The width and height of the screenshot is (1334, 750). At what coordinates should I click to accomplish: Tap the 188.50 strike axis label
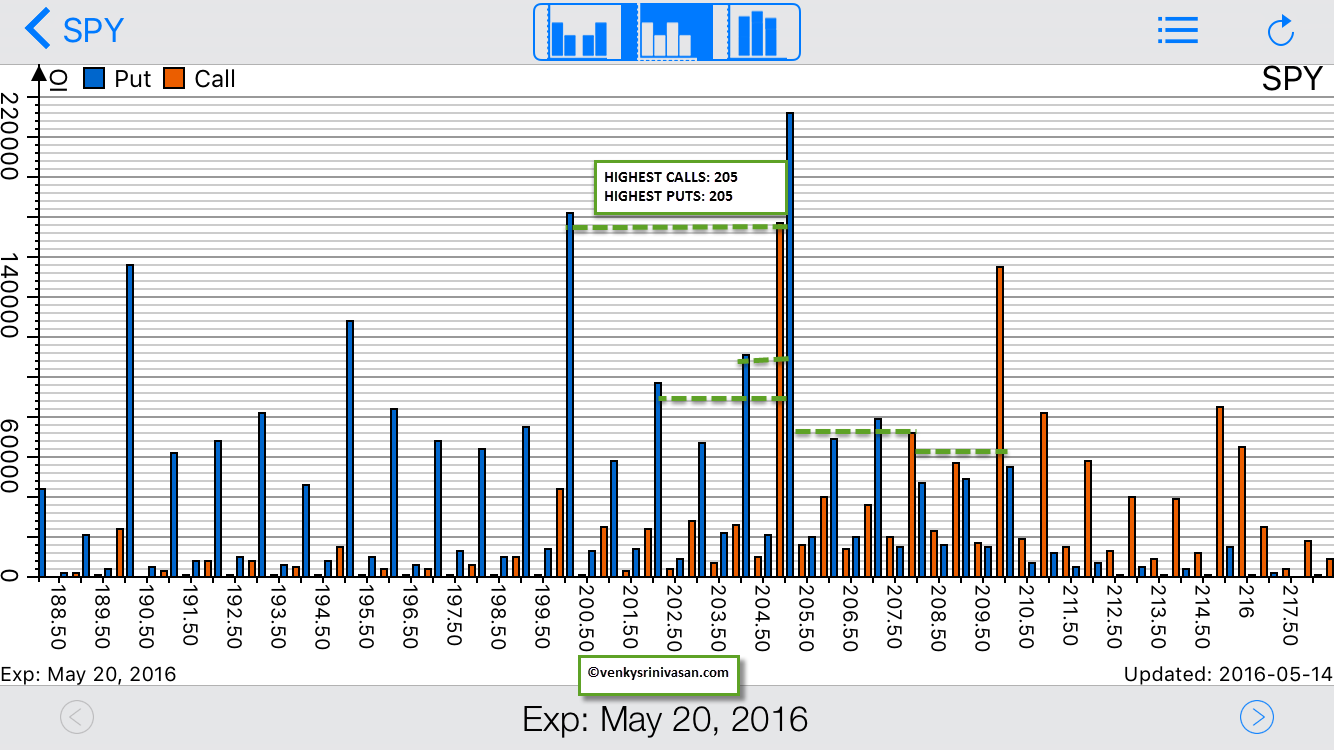tap(58, 616)
